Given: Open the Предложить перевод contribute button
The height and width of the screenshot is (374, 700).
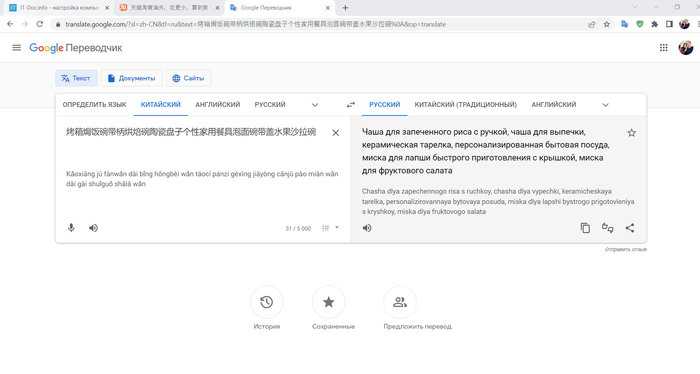Looking at the screenshot, I should (x=400, y=302).
